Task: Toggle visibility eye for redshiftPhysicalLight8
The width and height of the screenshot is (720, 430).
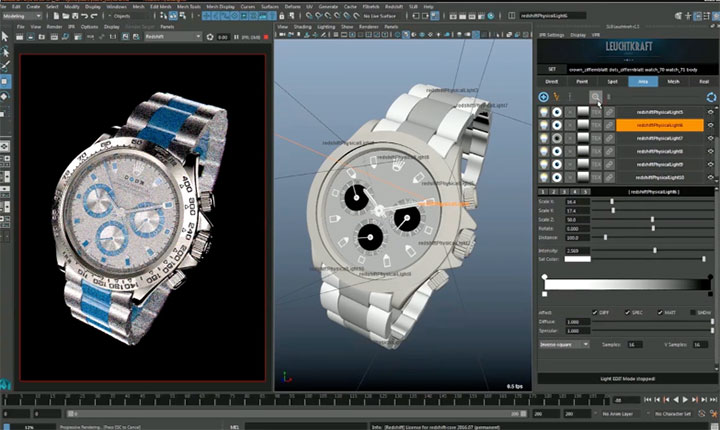Action: pyautogui.click(x=711, y=151)
